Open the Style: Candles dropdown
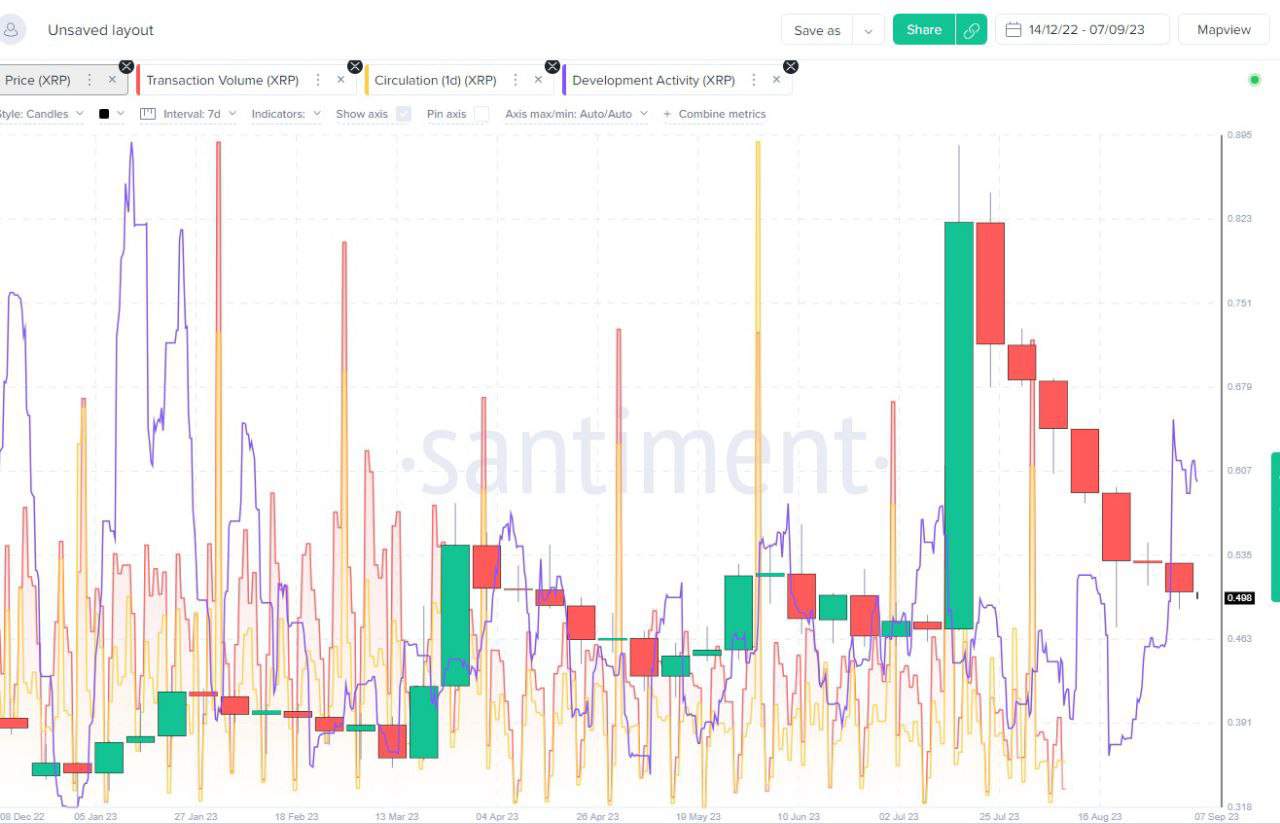The height and width of the screenshot is (824, 1280). [x=45, y=113]
